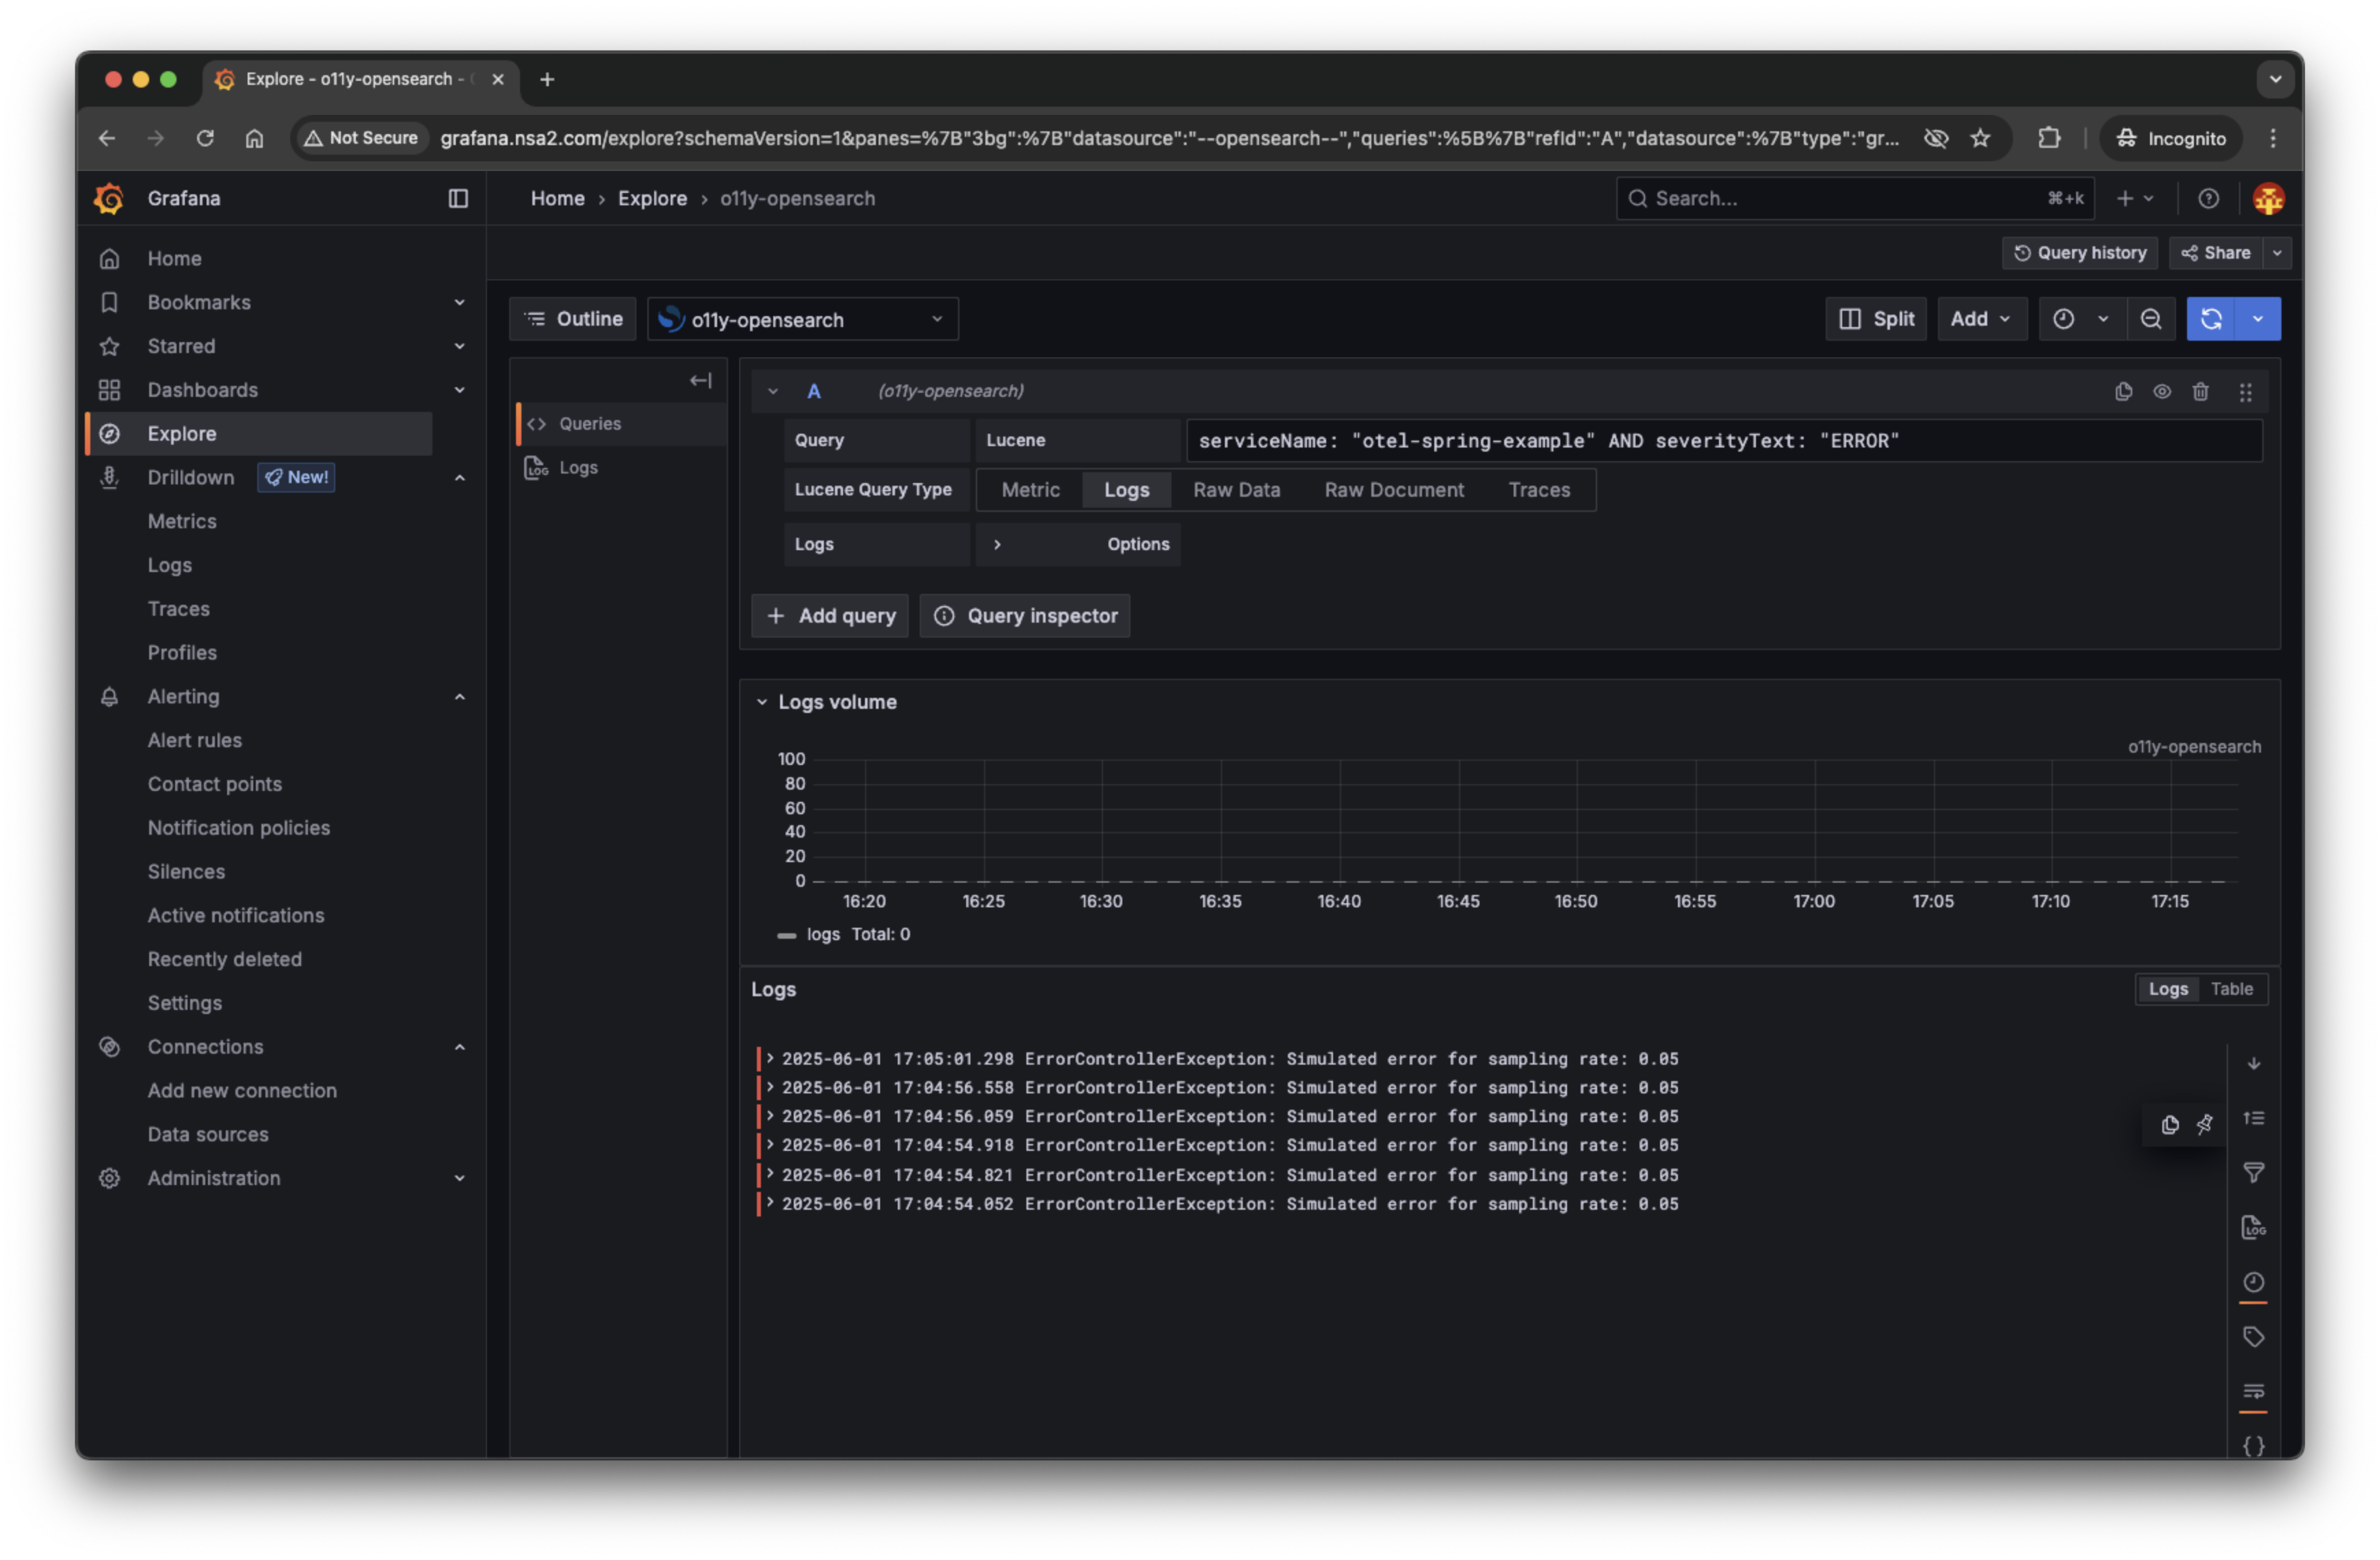Click the Add query button
The width and height of the screenshot is (2380, 1560).
click(829, 616)
